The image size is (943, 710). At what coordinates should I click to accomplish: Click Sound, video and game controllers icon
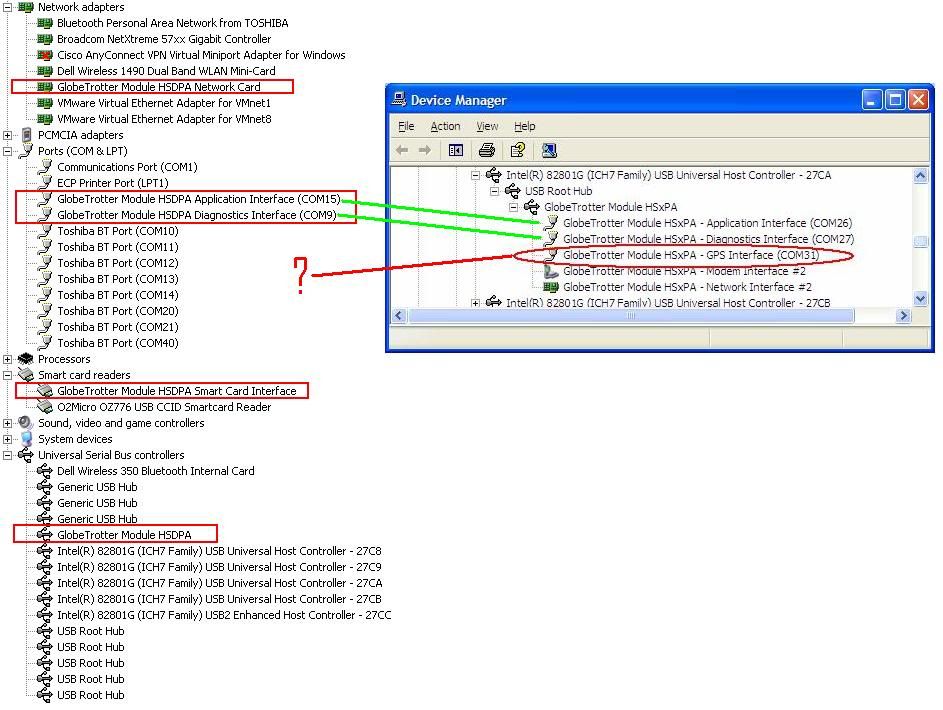pos(25,423)
